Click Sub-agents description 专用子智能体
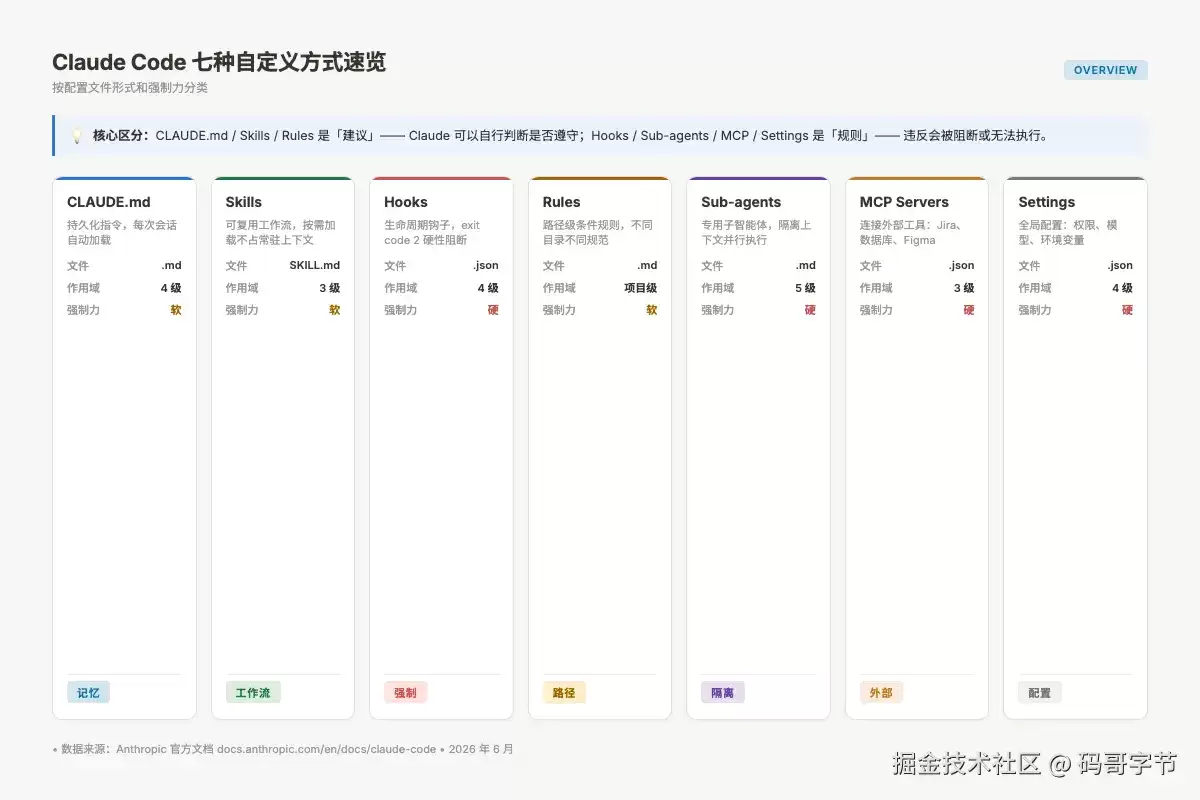The image size is (1200, 800). [756, 232]
